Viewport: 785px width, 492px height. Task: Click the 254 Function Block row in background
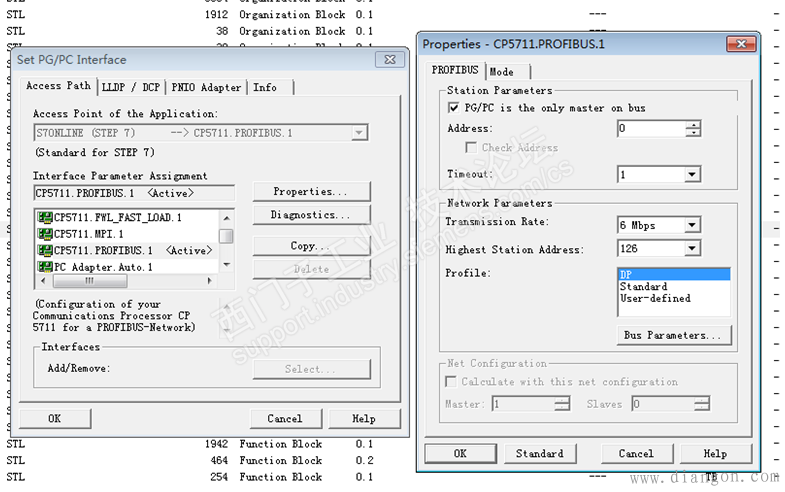[190, 477]
